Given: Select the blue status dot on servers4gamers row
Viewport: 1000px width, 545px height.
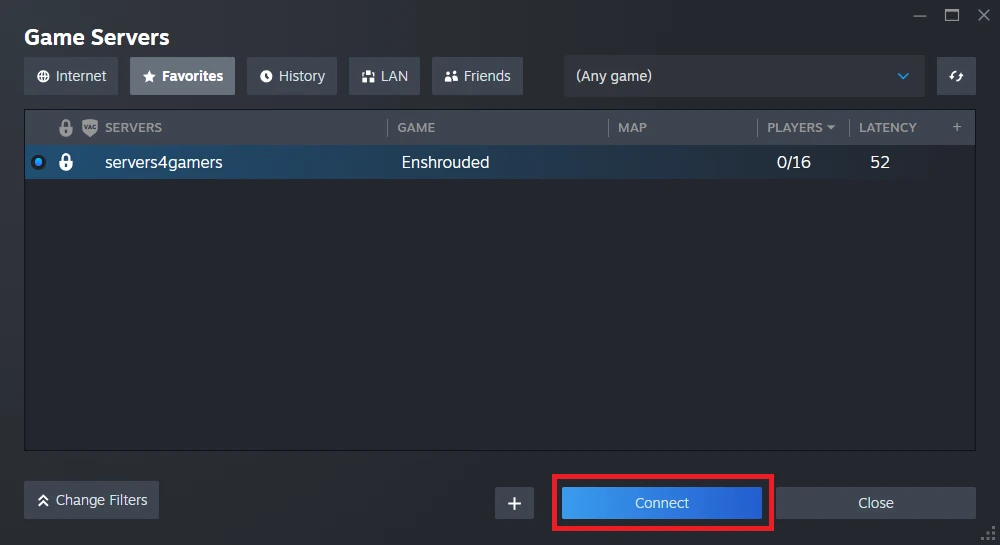Looking at the screenshot, I should 38,162.
